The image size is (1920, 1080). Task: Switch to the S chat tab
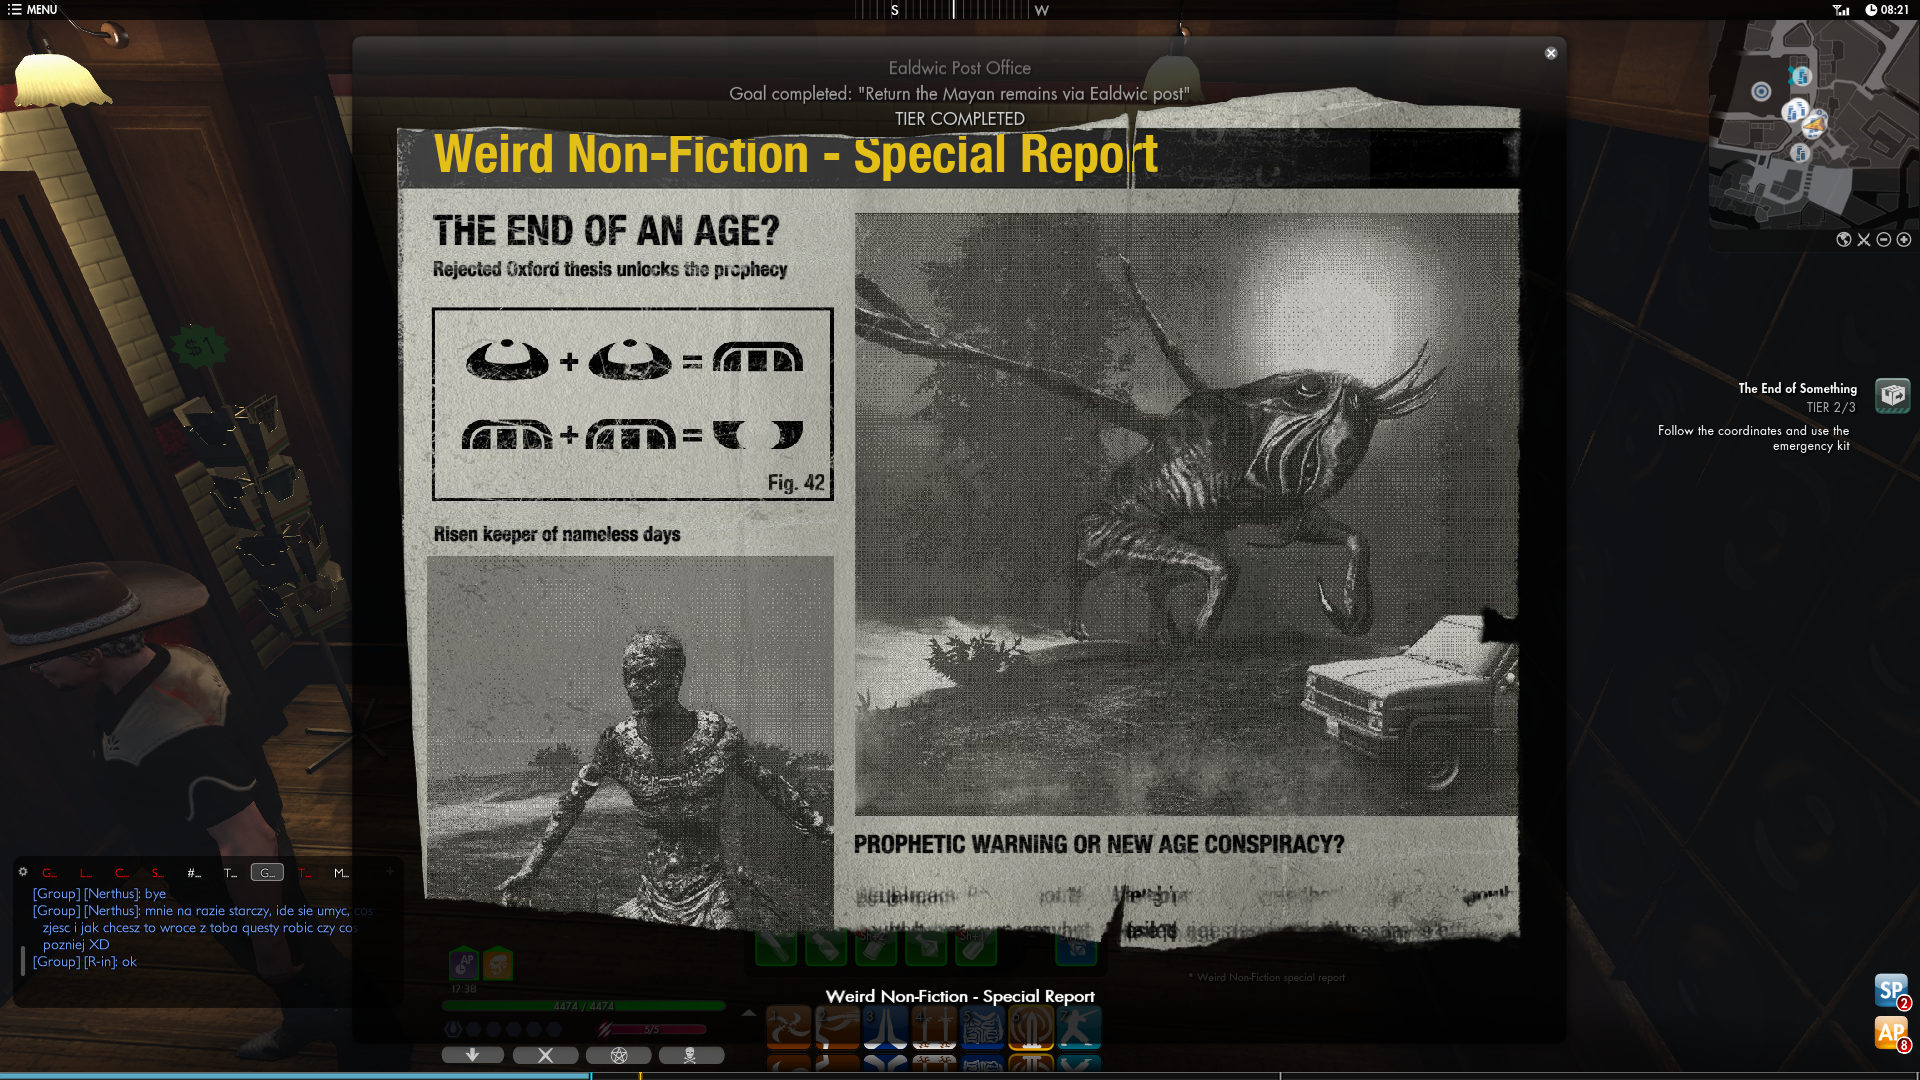[158, 873]
